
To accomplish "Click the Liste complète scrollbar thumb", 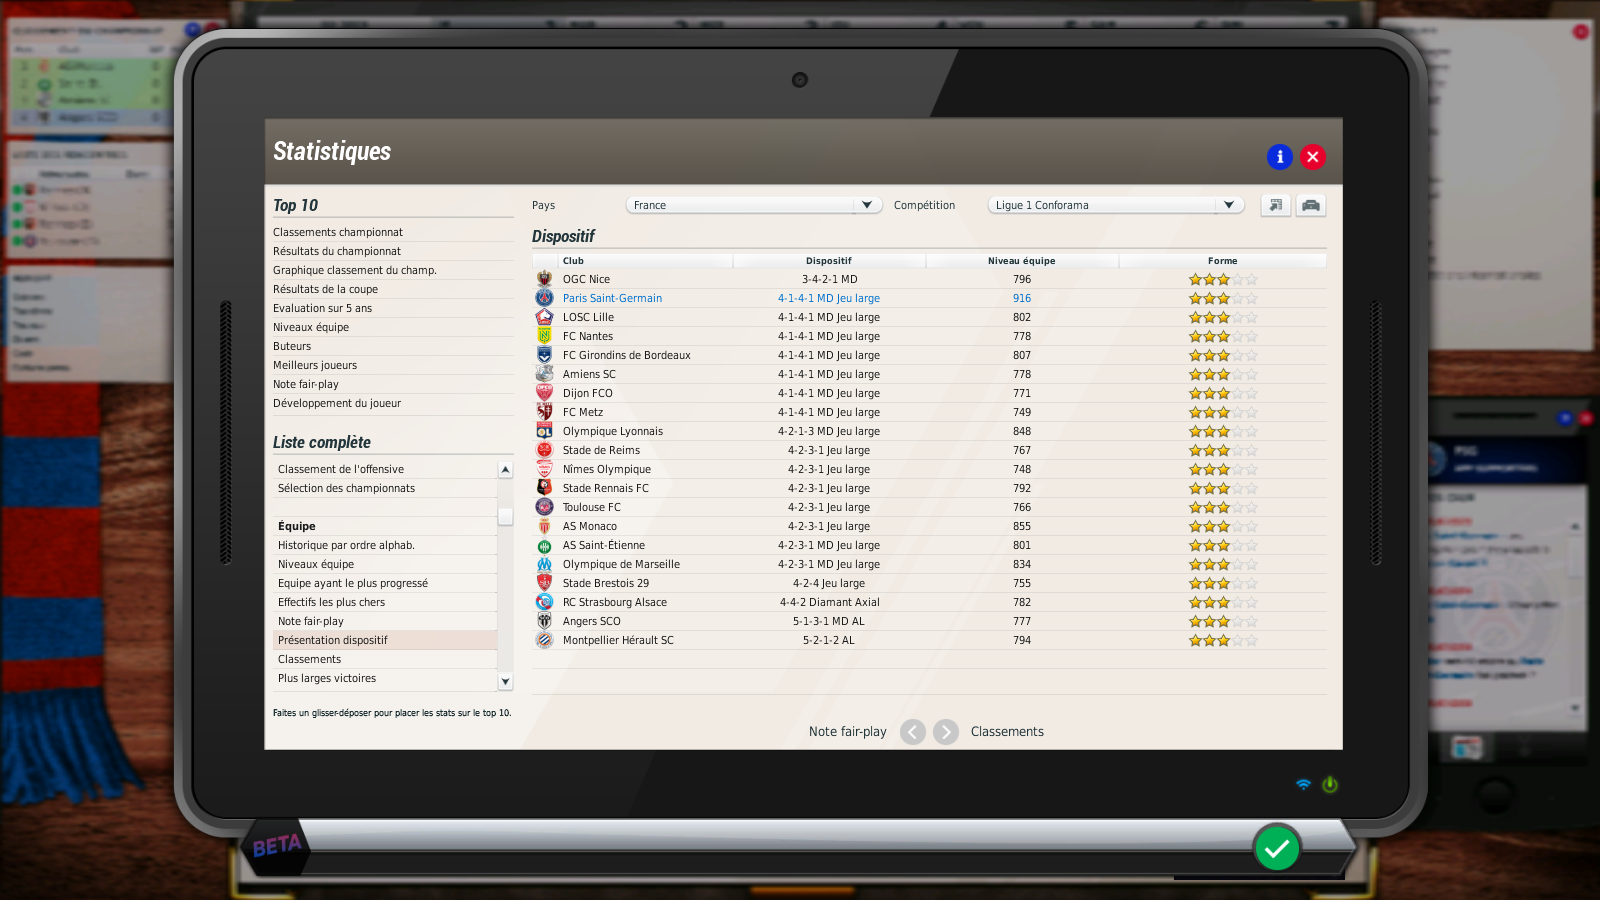I will 505,516.
